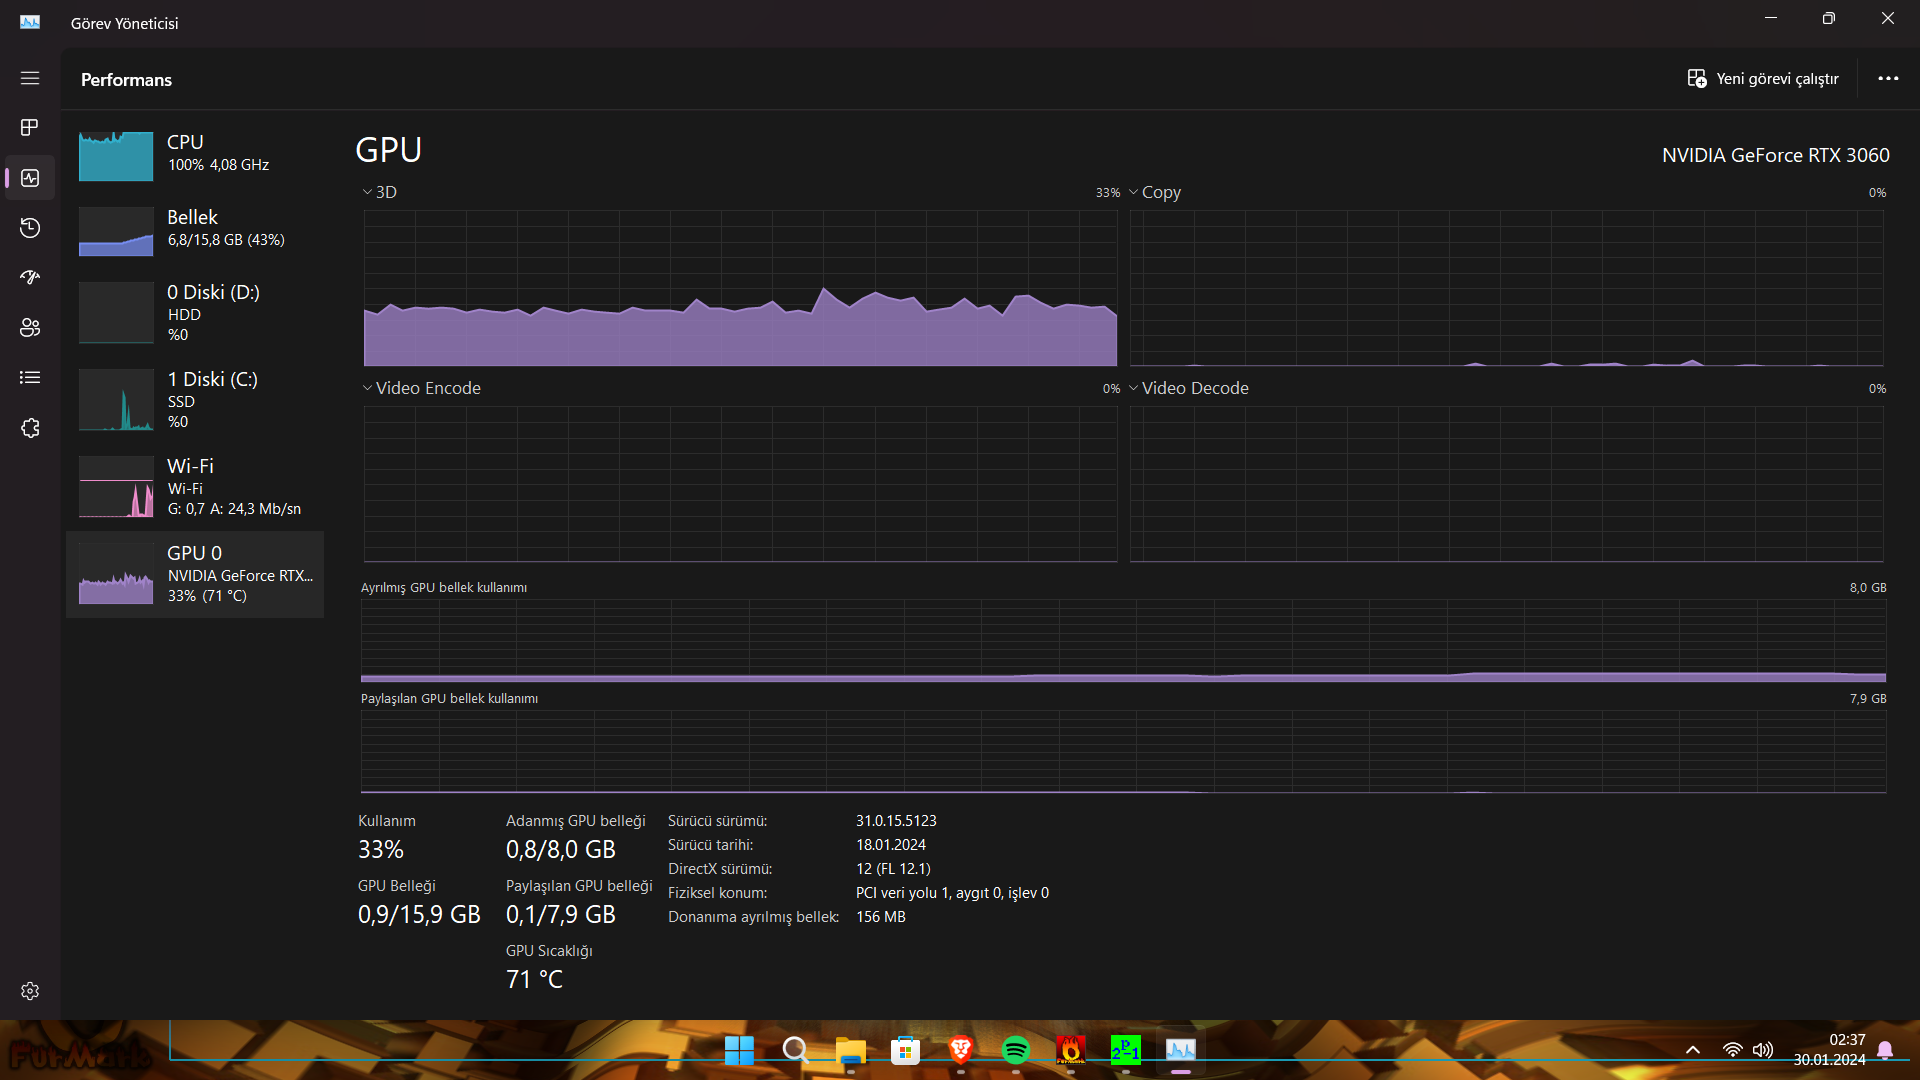
Task: Open the Startup apps page icon
Action: [x=30, y=277]
